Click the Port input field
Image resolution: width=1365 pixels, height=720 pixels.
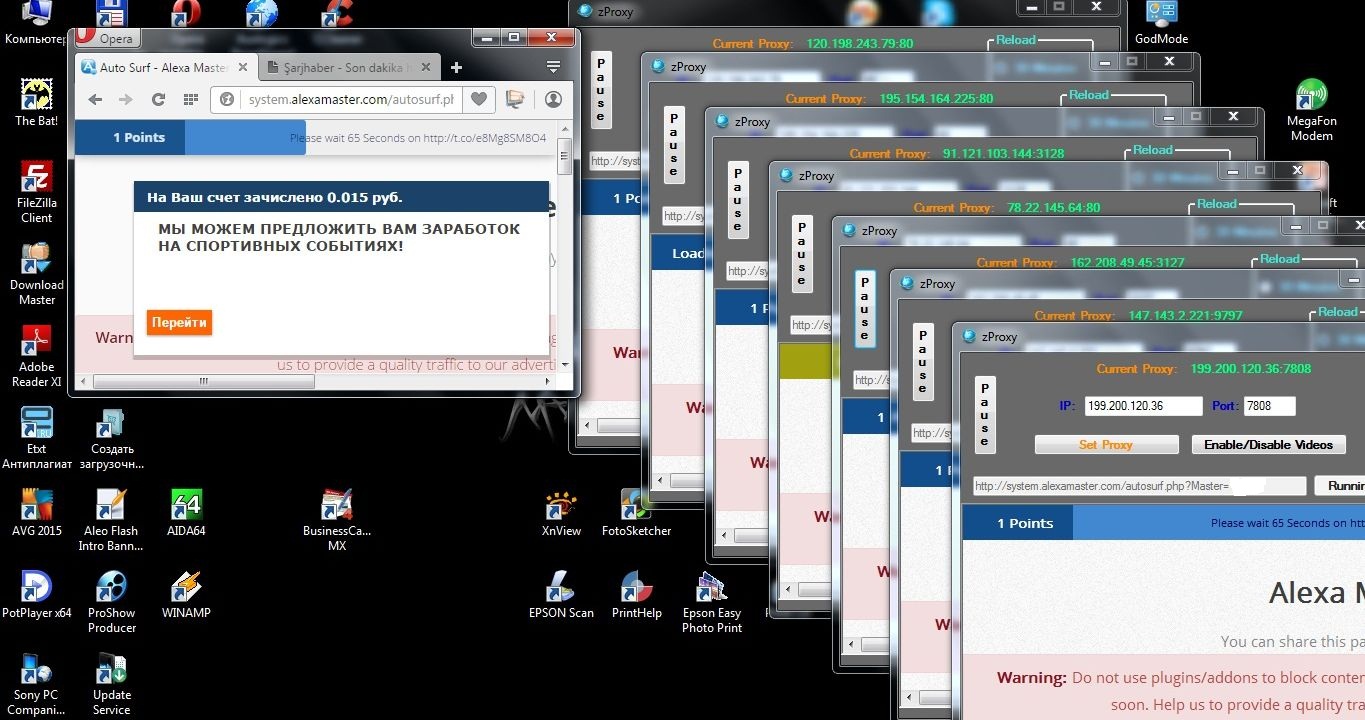(x=1269, y=406)
